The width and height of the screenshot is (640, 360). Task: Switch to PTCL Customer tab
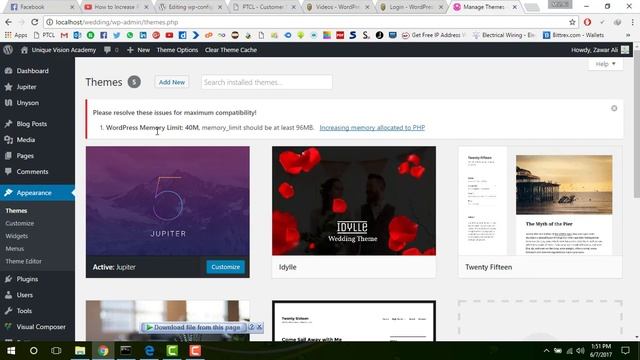click(264, 7)
